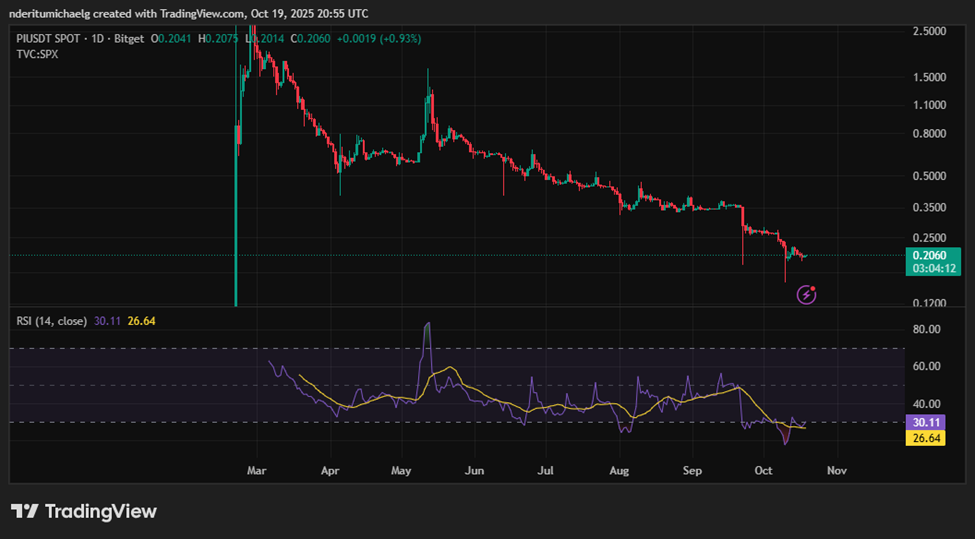Screen dimensions: 975x539
Task: Click the purple lightning bolt event icon
Action: 807,295
